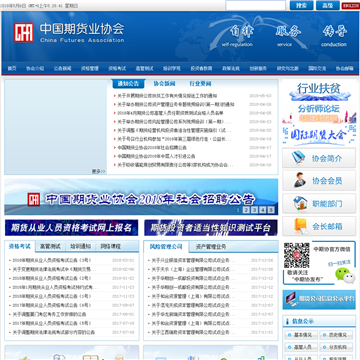
Task: Click the computer icon in 期货公司信息公示平台 banner
Action: pos(291,299)
